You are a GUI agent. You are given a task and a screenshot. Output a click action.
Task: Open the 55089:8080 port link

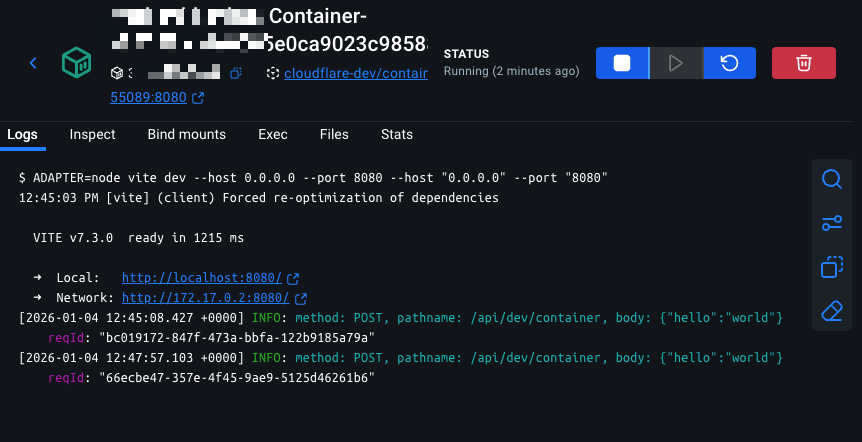click(150, 98)
